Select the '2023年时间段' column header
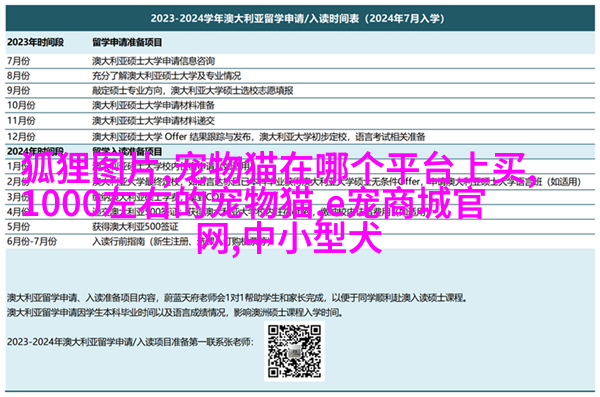Image resolution: width=600 pixels, height=397 pixels. pos(35,42)
